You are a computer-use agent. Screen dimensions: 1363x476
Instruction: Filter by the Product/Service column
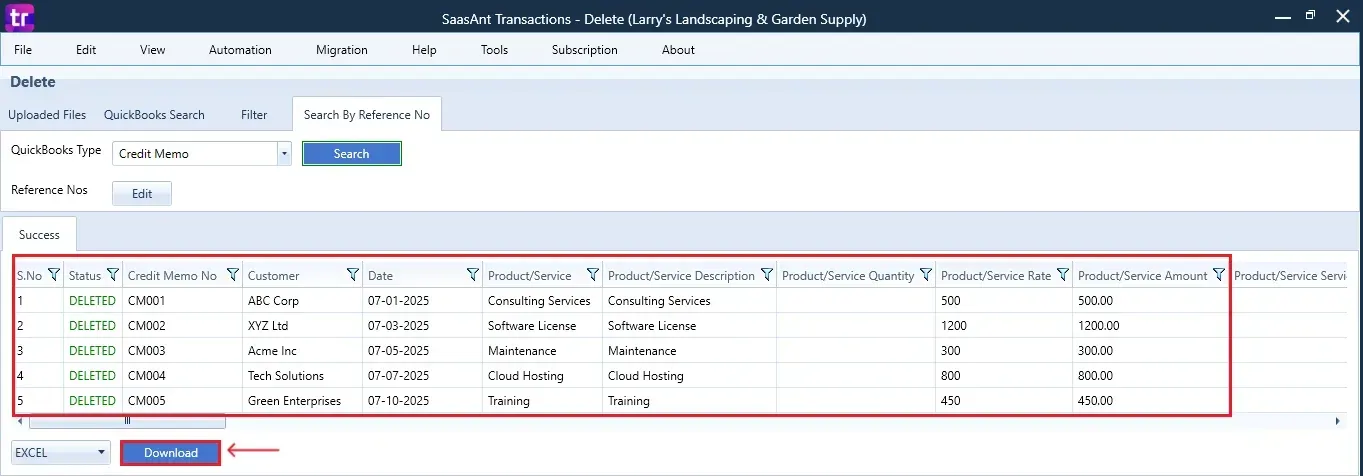593,275
